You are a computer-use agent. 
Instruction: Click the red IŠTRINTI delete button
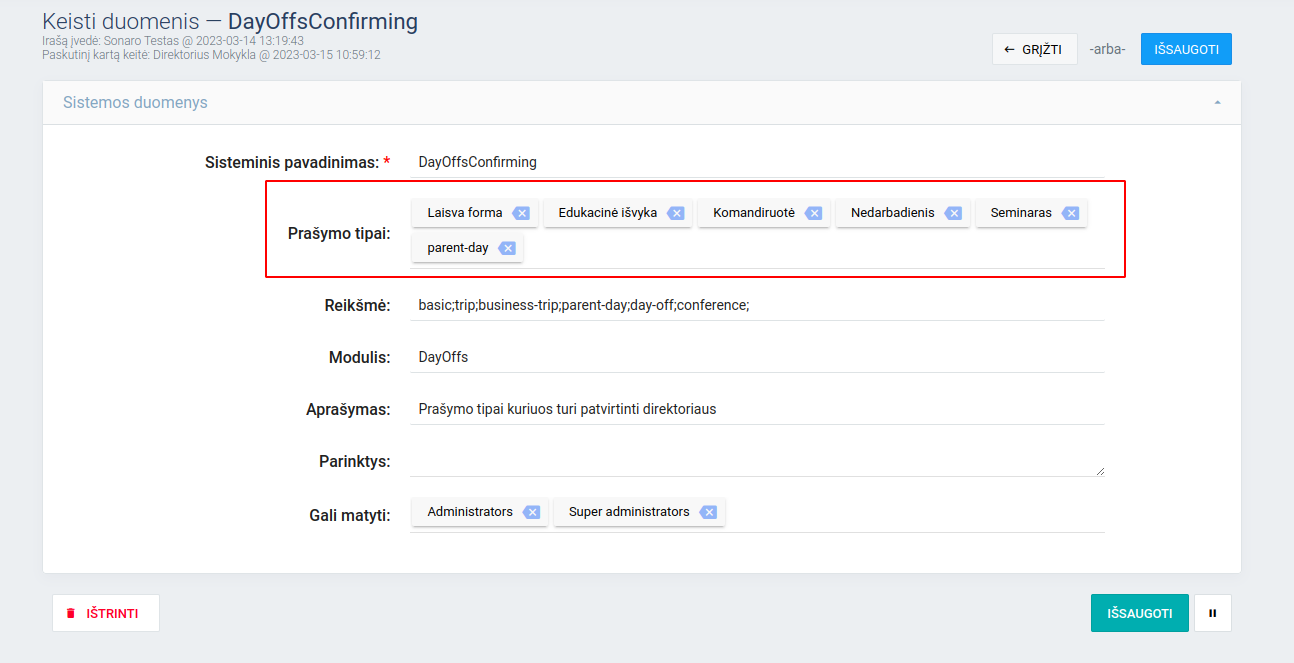pyautogui.click(x=106, y=613)
